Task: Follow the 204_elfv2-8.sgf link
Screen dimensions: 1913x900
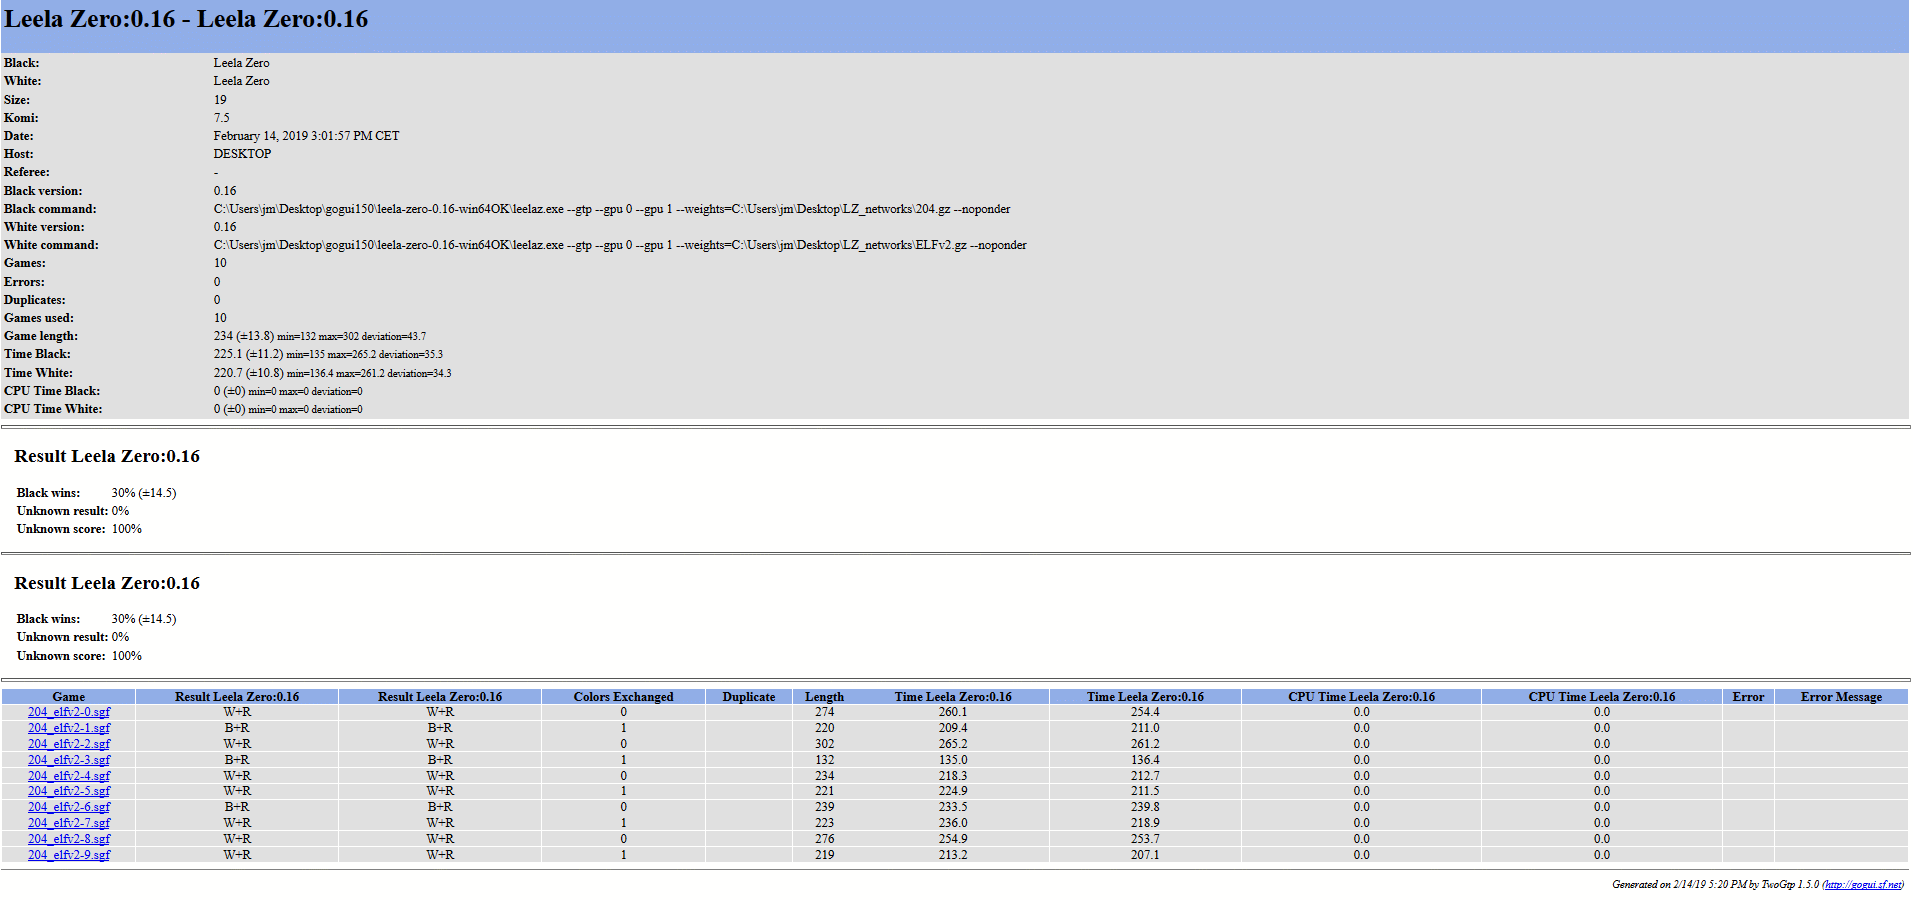Action: coord(69,839)
